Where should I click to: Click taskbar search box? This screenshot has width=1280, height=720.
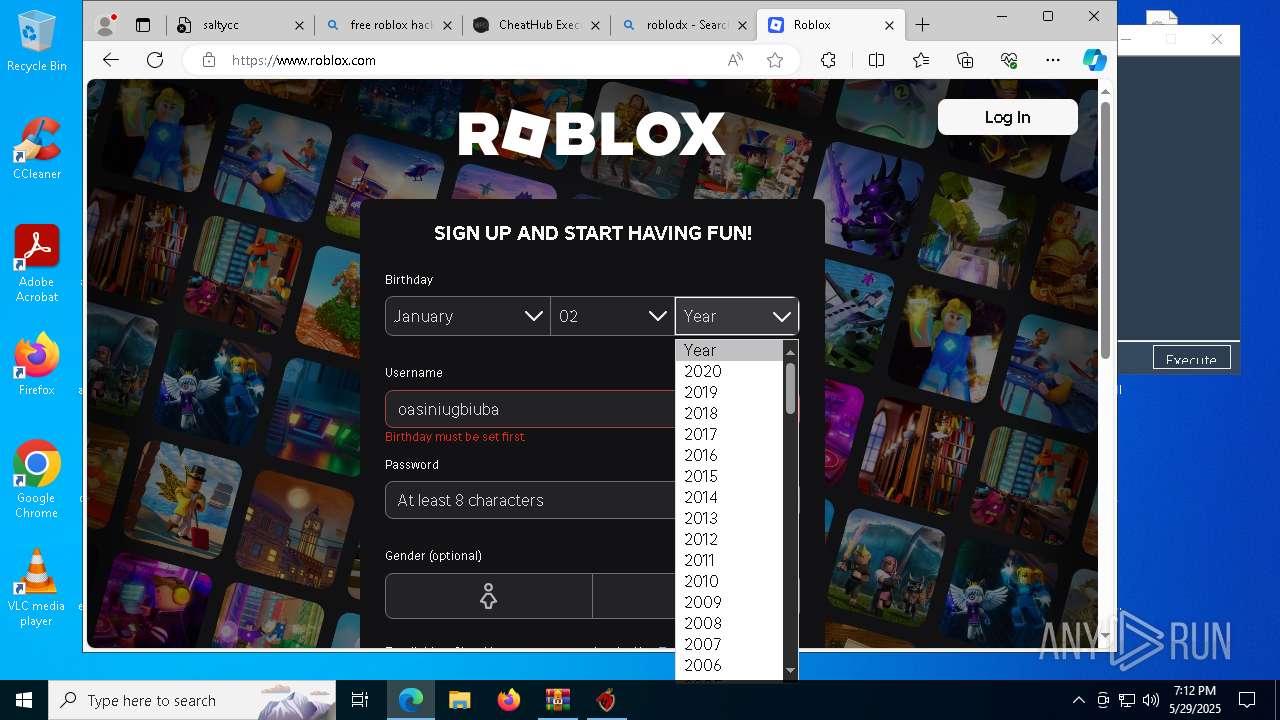(192, 700)
